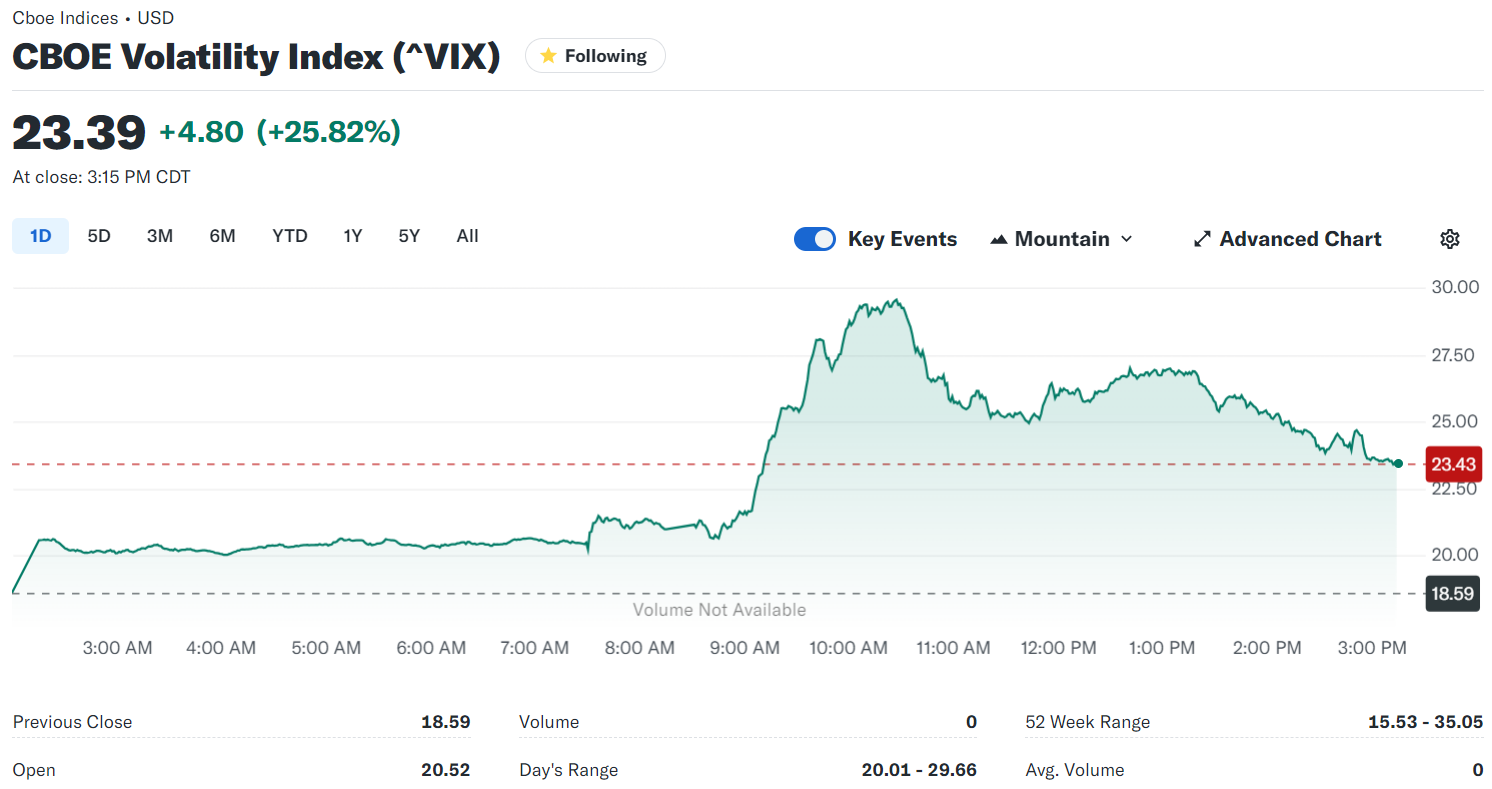The width and height of the screenshot is (1492, 789).
Task: Click the 12:00 PM x-axis label
Action: coord(1058,648)
